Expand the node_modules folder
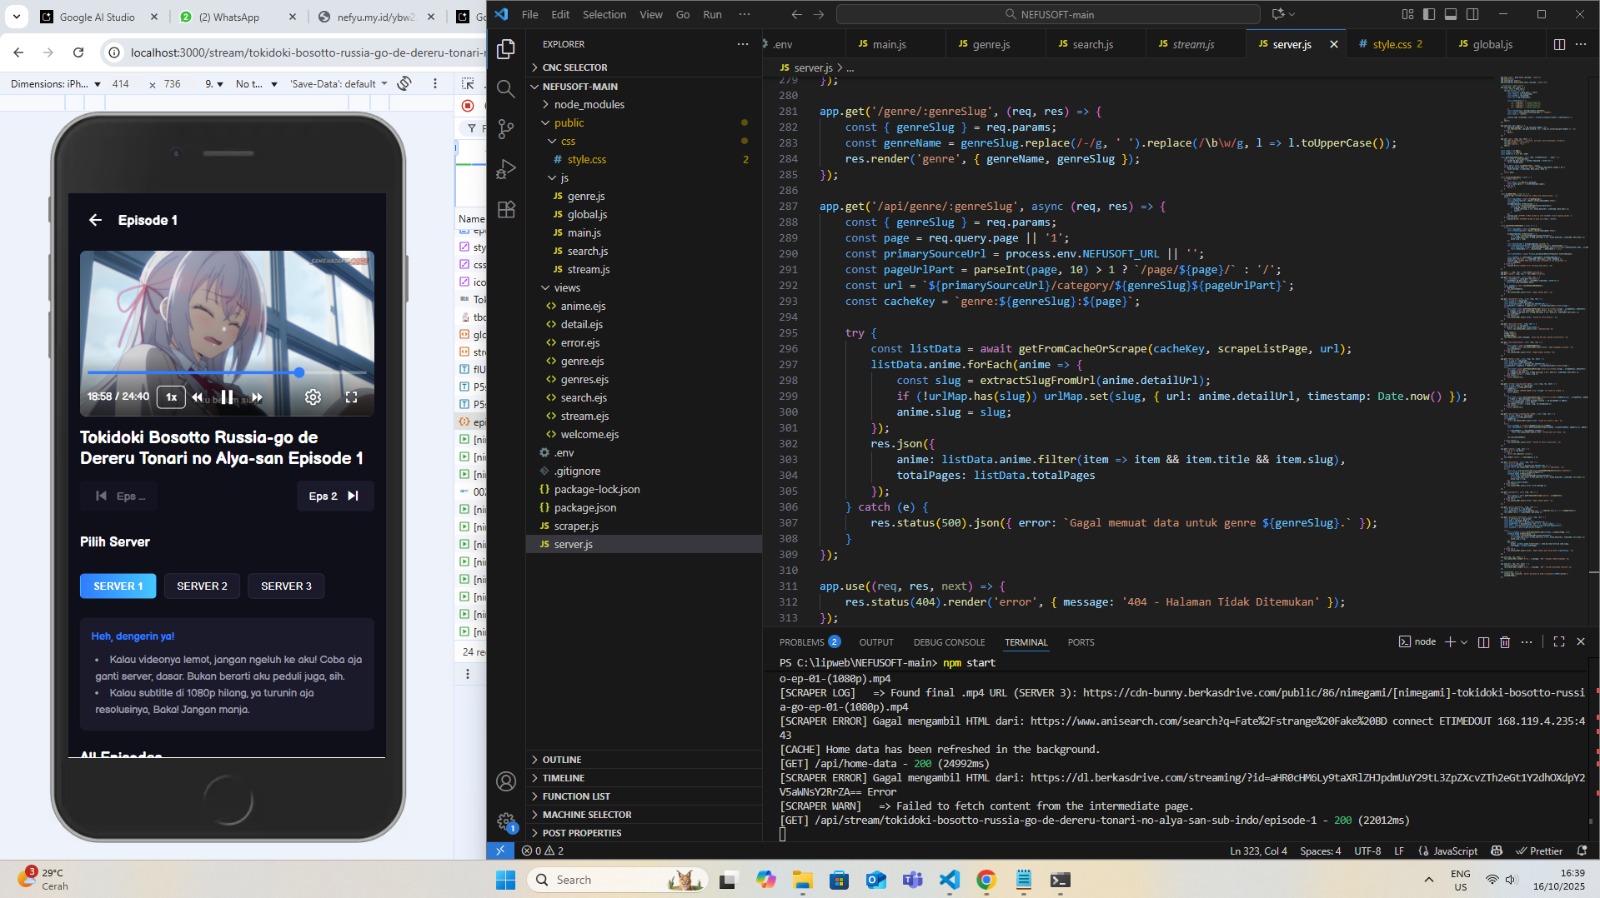1600x898 pixels. (x=588, y=105)
